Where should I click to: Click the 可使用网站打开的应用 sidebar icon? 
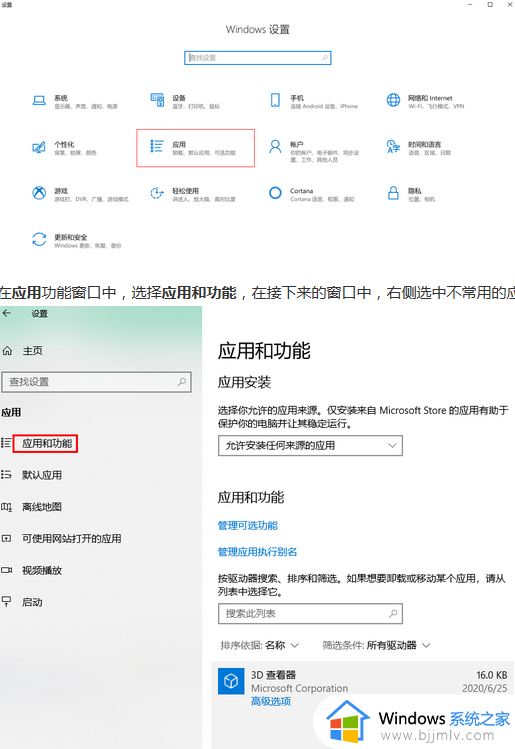(x=6, y=538)
